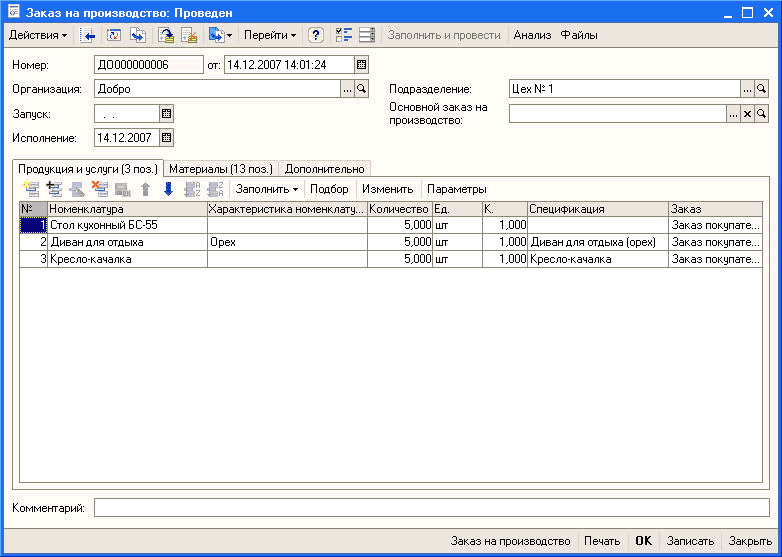Click magnifier icon next to Организация field
This screenshot has width=782, height=557.
coord(361,89)
